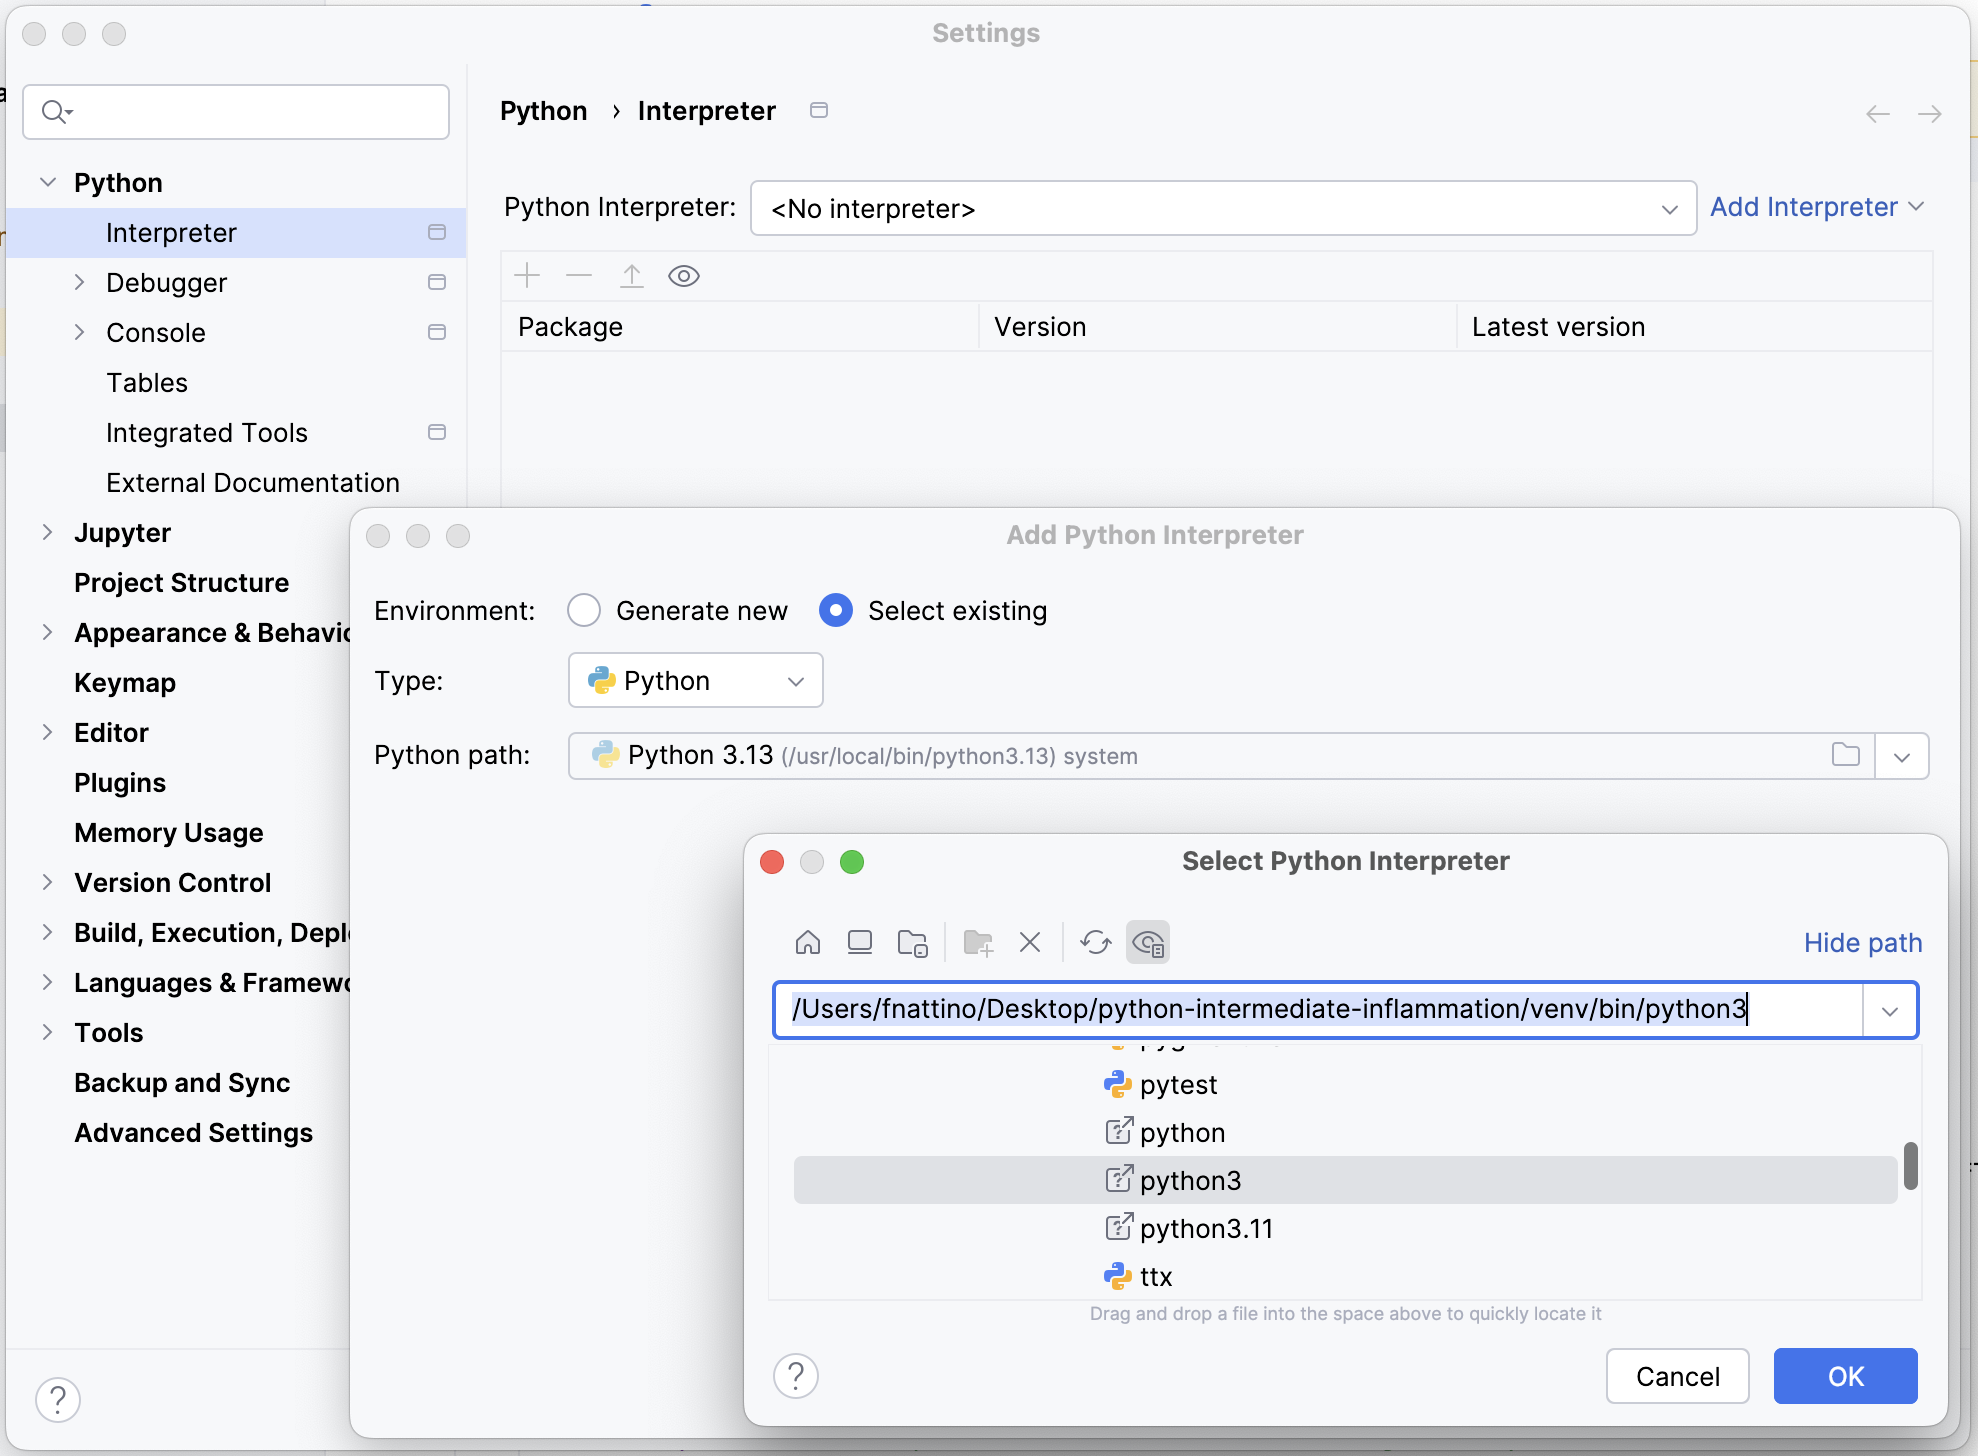Select the Generate new environment option
Screen dimensions: 1978x1456
[x=583, y=610]
